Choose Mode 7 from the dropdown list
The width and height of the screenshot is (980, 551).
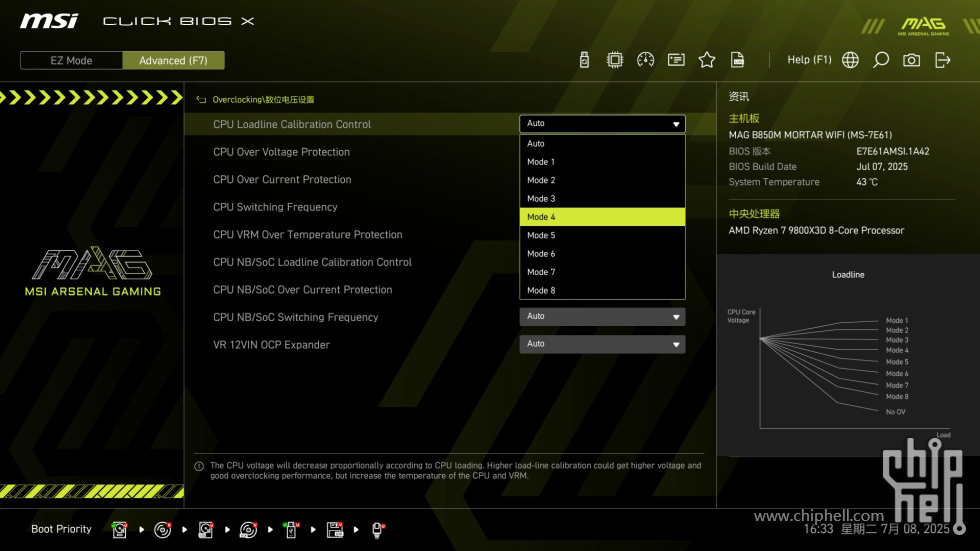[x=602, y=272]
